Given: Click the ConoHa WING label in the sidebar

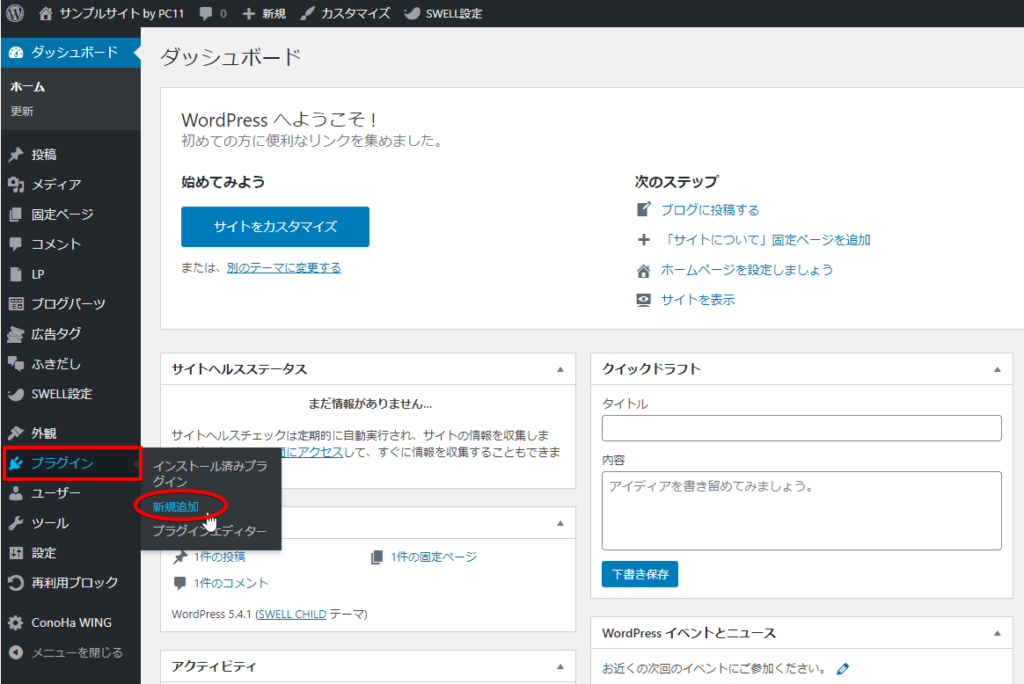Looking at the screenshot, I should (x=71, y=623).
